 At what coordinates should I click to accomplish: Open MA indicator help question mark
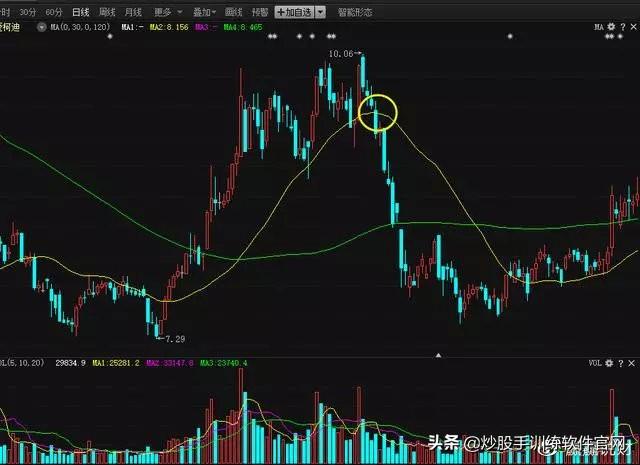coord(622,27)
